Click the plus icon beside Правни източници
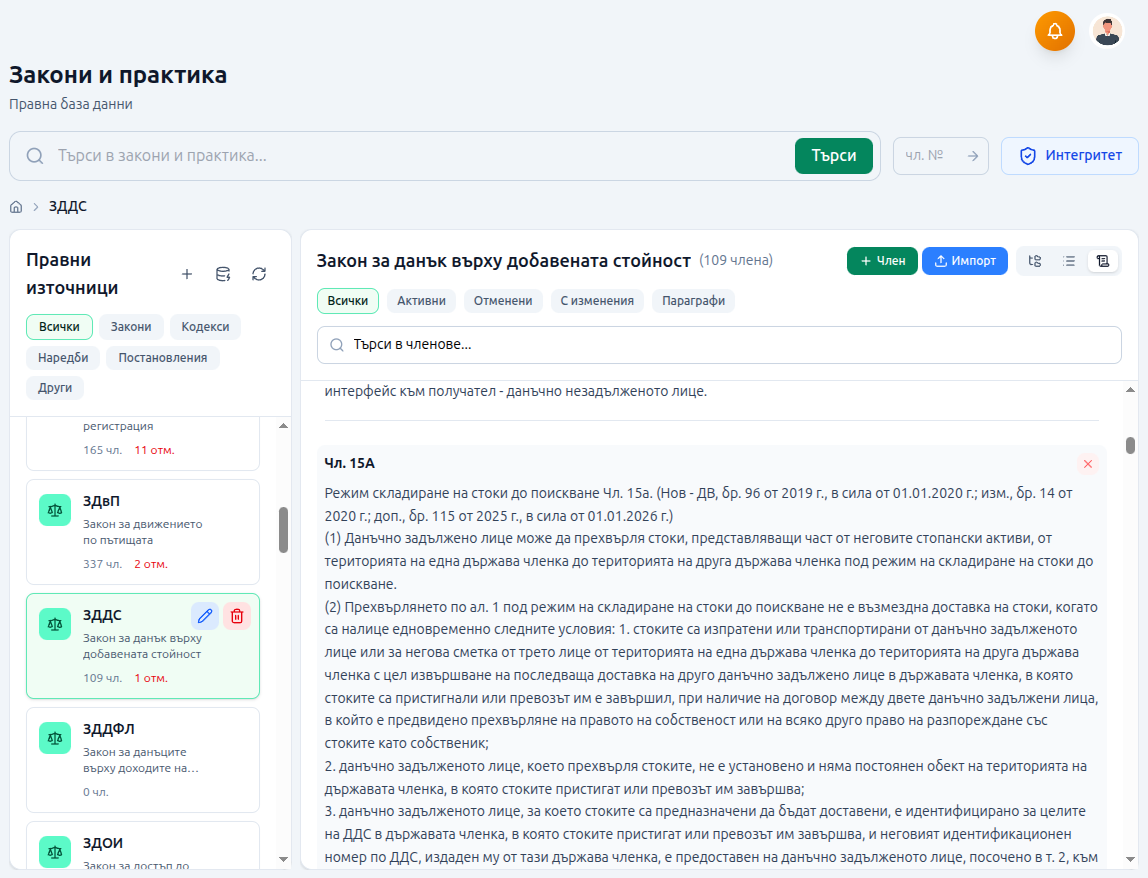1148x878 pixels. pyautogui.click(x=186, y=274)
